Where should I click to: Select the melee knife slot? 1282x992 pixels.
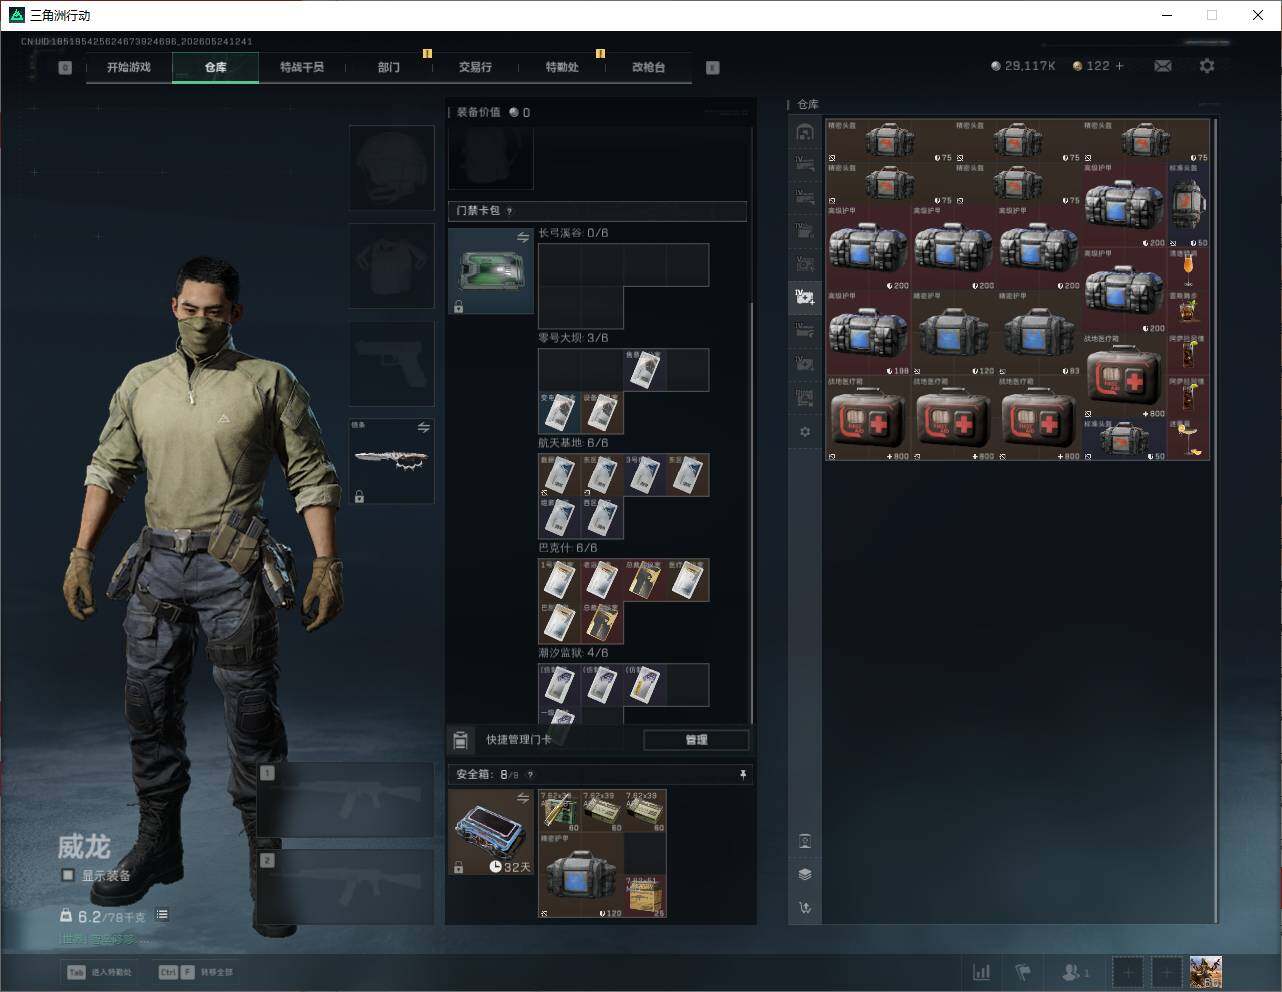[x=391, y=461]
